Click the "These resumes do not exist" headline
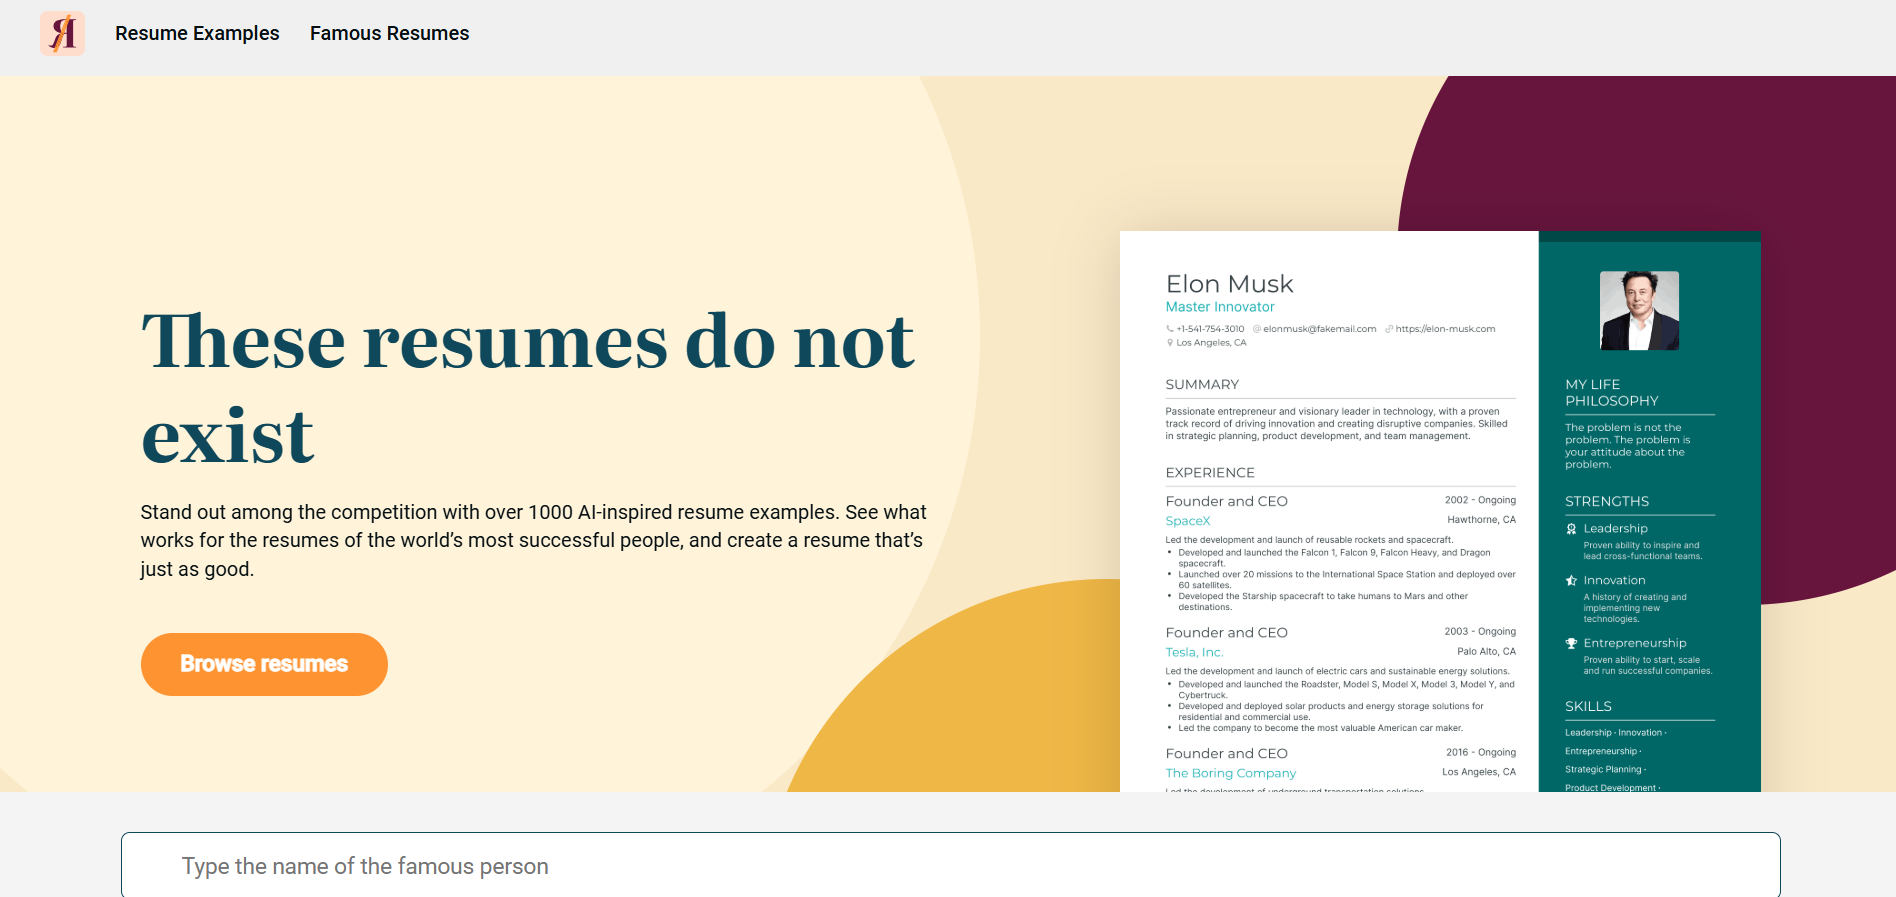Viewport: 1896px width, 897px height. tap(527, 388)
